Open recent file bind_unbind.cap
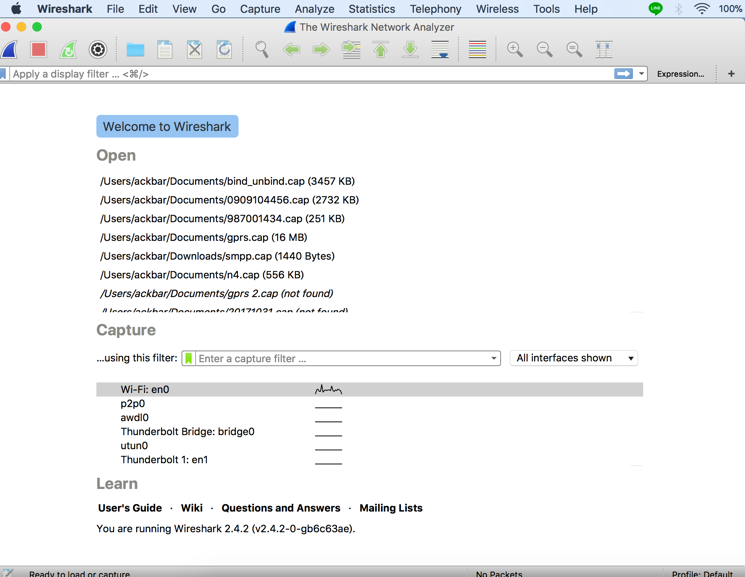This screenshot has width=745, height=577. click(227, 181)
